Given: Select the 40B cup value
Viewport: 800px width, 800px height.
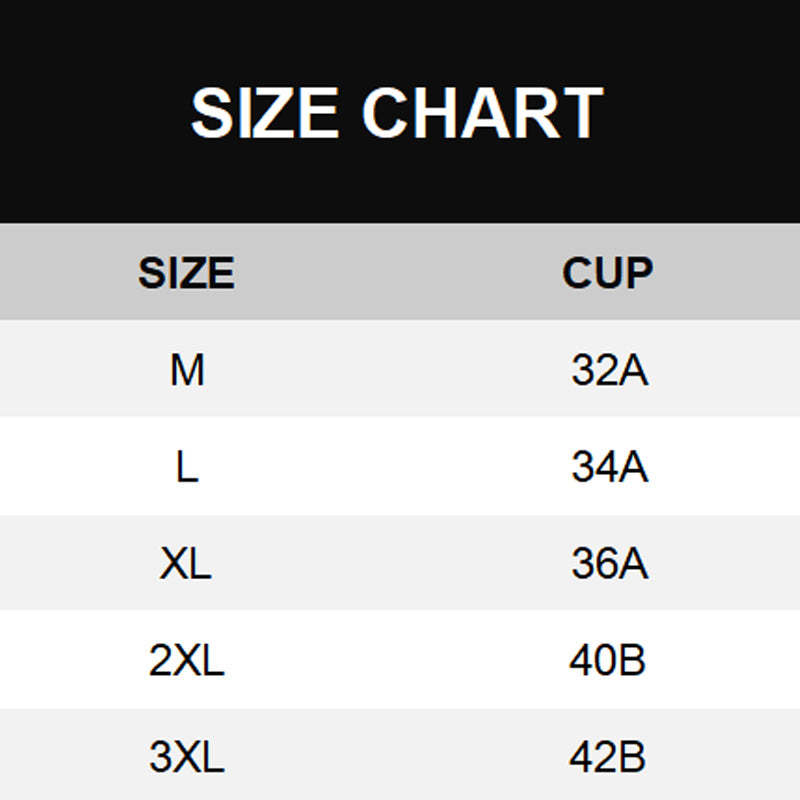Looking at the screenshot, I should coord(608,661).
